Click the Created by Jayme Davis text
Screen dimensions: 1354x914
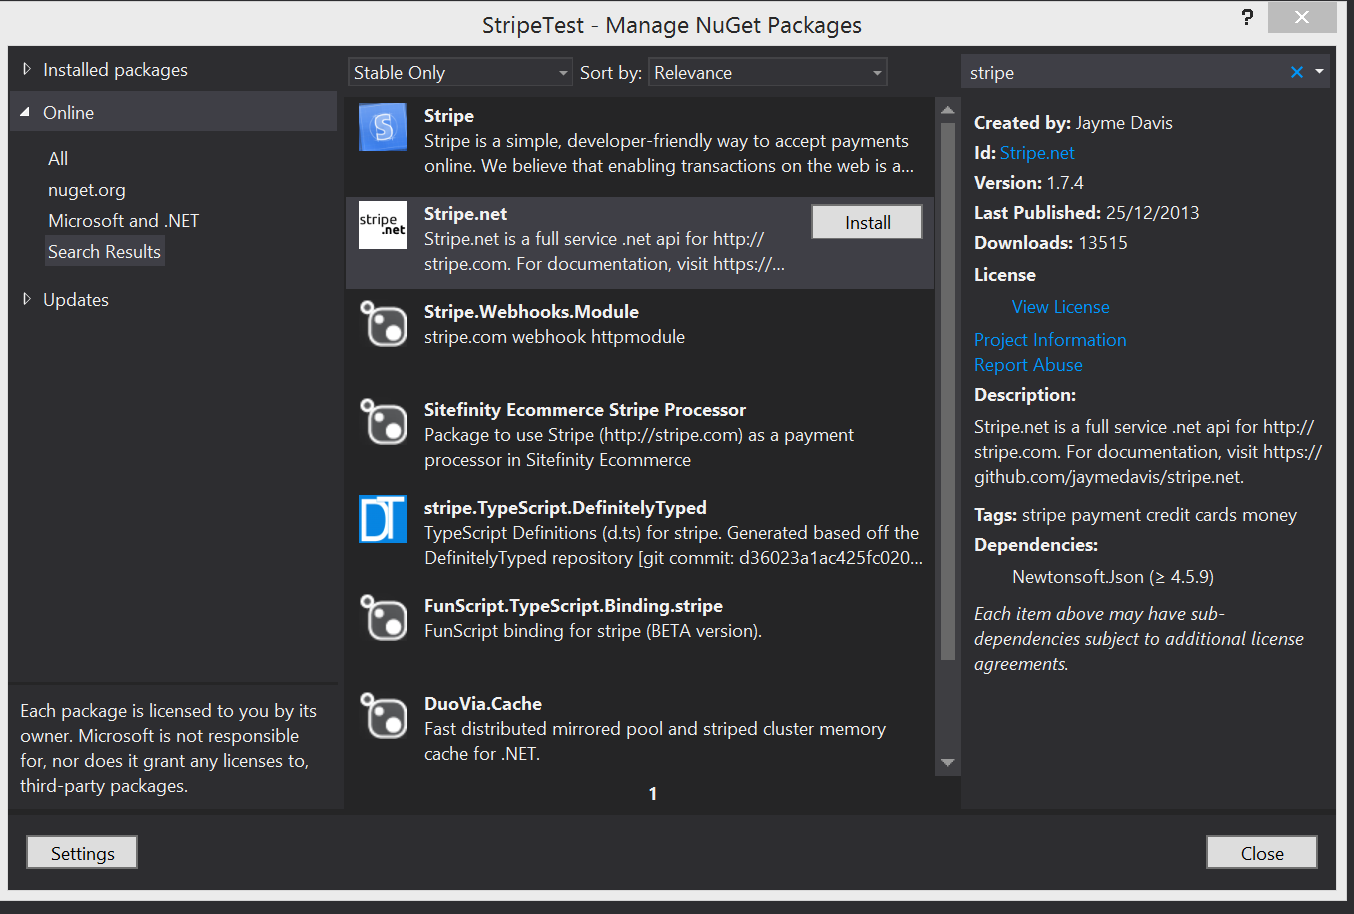point(1073,122)
